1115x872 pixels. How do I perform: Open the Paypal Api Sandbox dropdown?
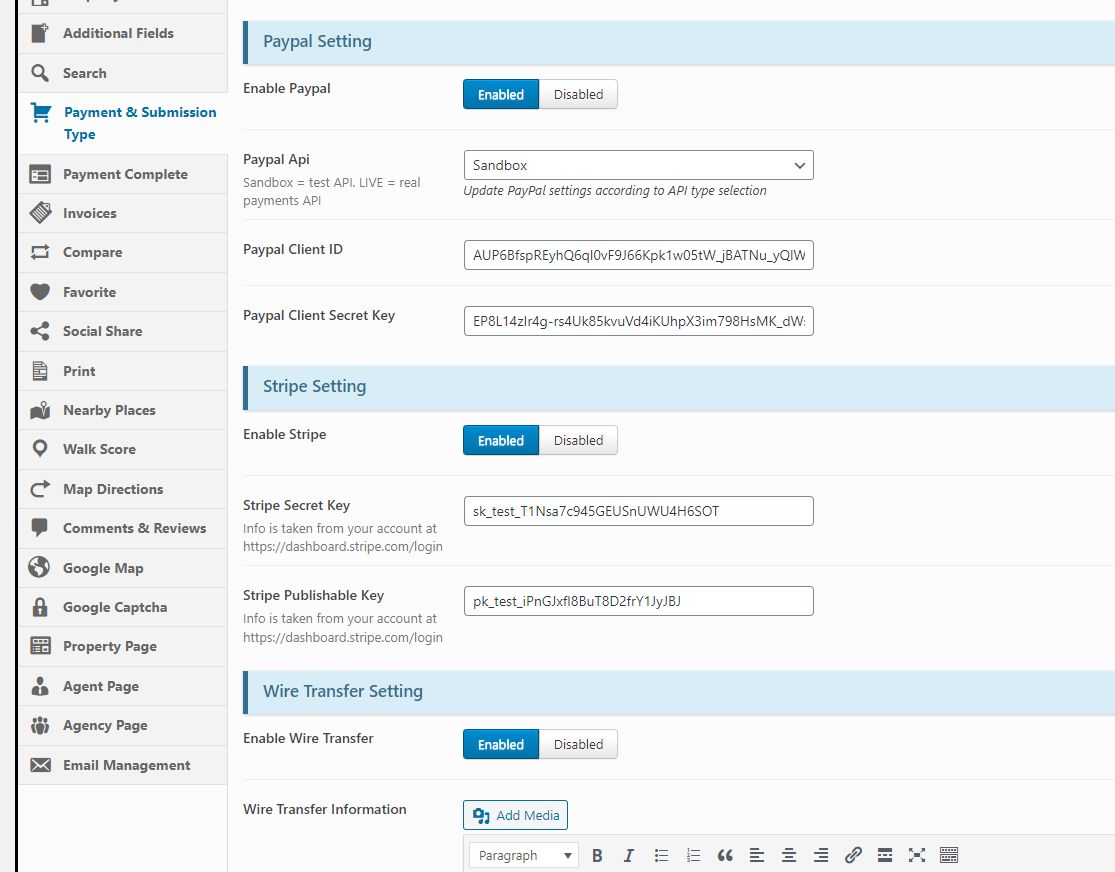(x=639, y=165)
